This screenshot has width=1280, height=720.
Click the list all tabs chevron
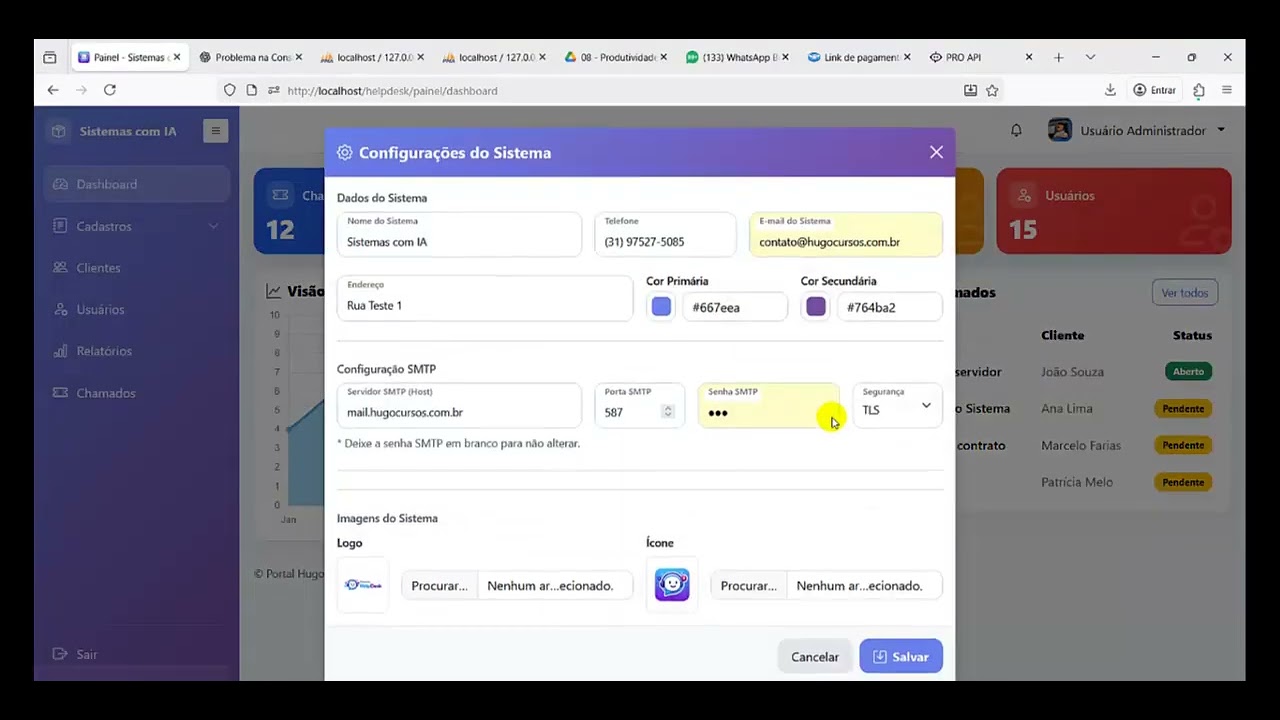[x=1090, y=57]
